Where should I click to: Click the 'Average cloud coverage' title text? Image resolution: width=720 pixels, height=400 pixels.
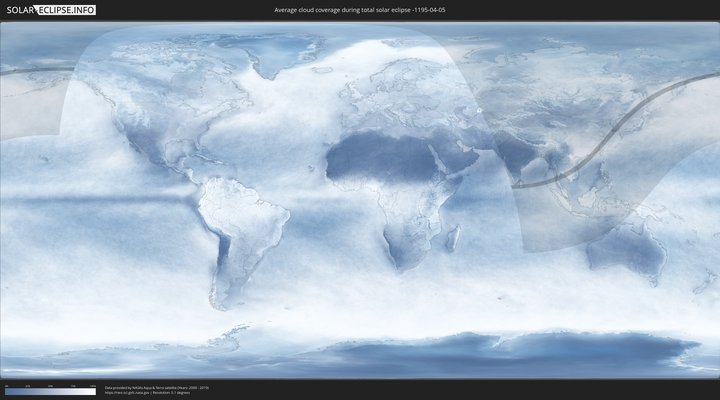(360, 10)
